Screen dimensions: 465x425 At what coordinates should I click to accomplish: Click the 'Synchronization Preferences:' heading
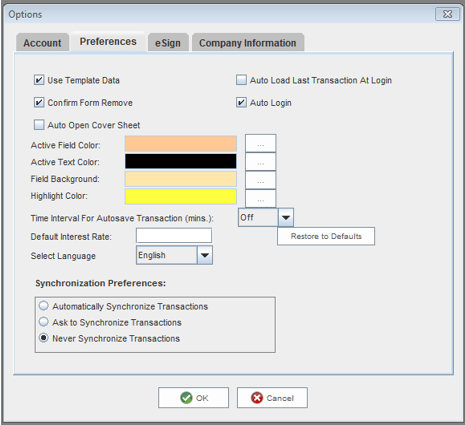click(x=101, y=283)
